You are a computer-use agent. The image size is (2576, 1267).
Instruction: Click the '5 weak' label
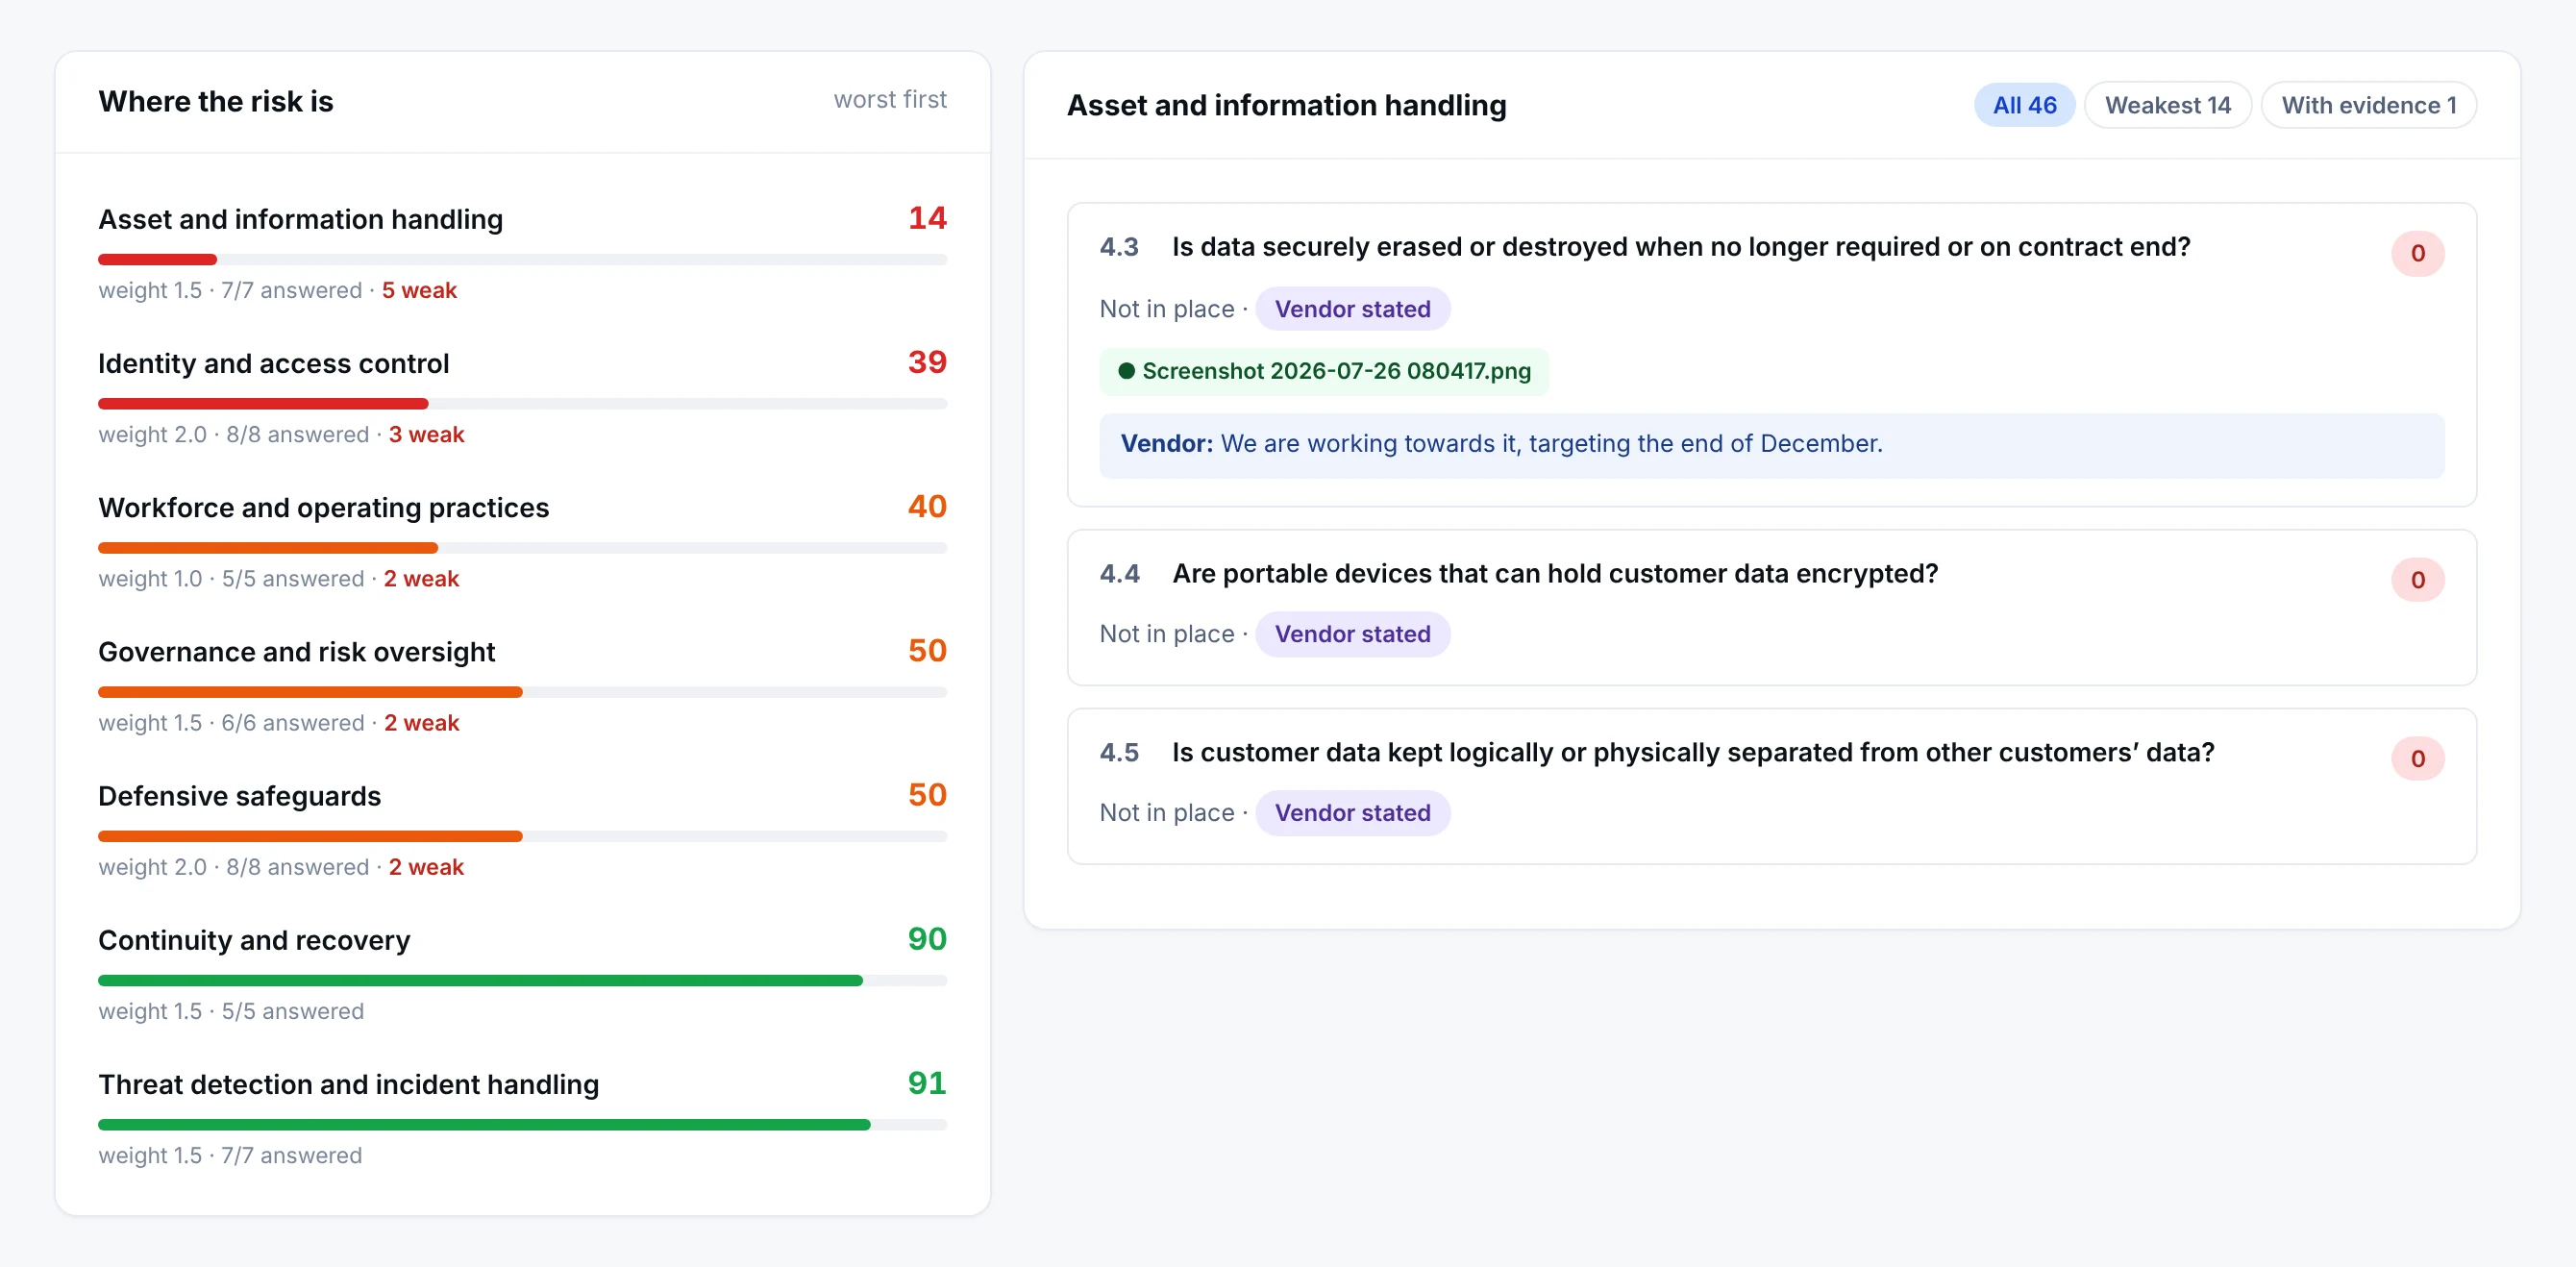point(419,290)
